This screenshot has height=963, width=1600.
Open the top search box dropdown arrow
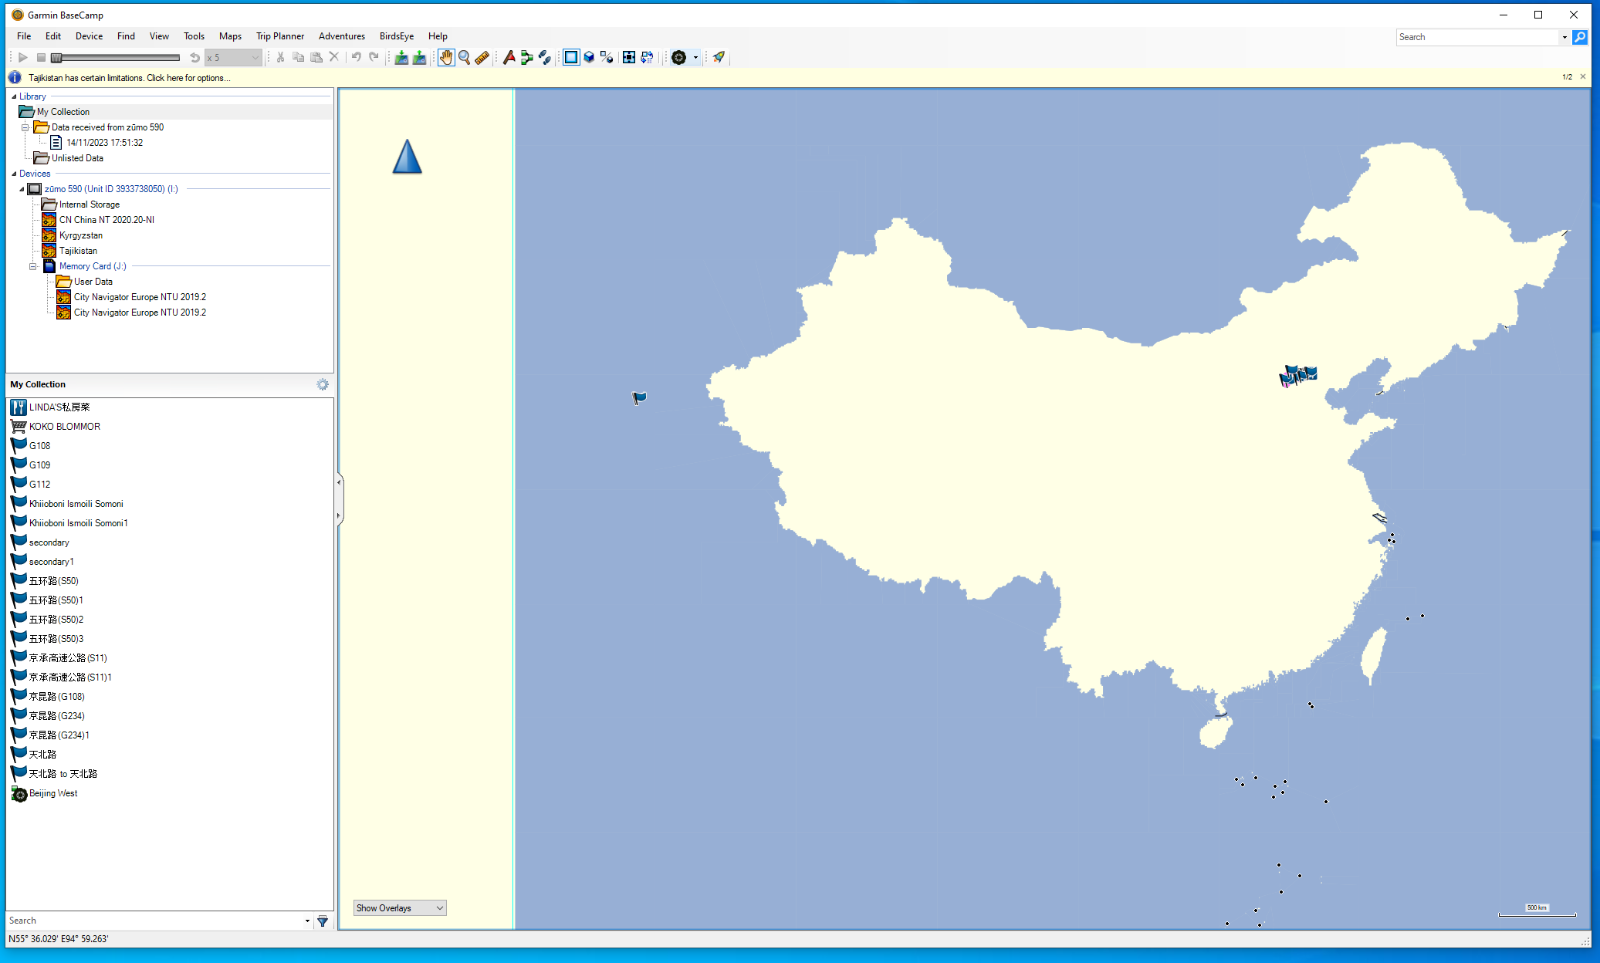(x=1565, y=37)
